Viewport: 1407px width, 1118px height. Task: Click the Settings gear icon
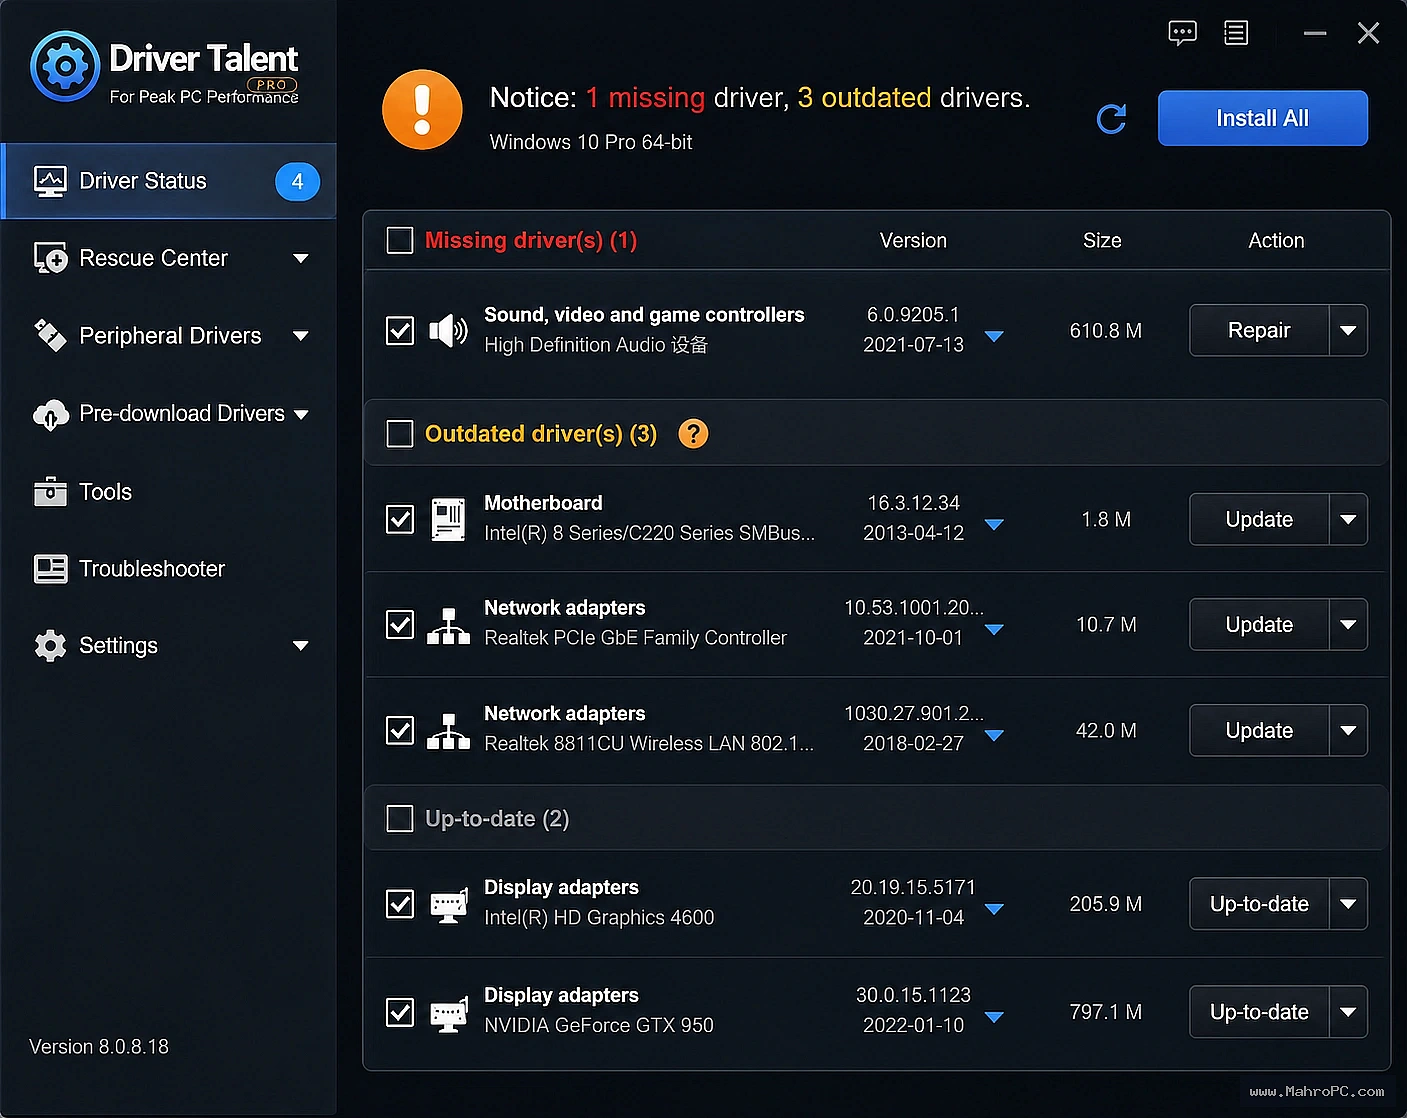[x=50, y=646]
